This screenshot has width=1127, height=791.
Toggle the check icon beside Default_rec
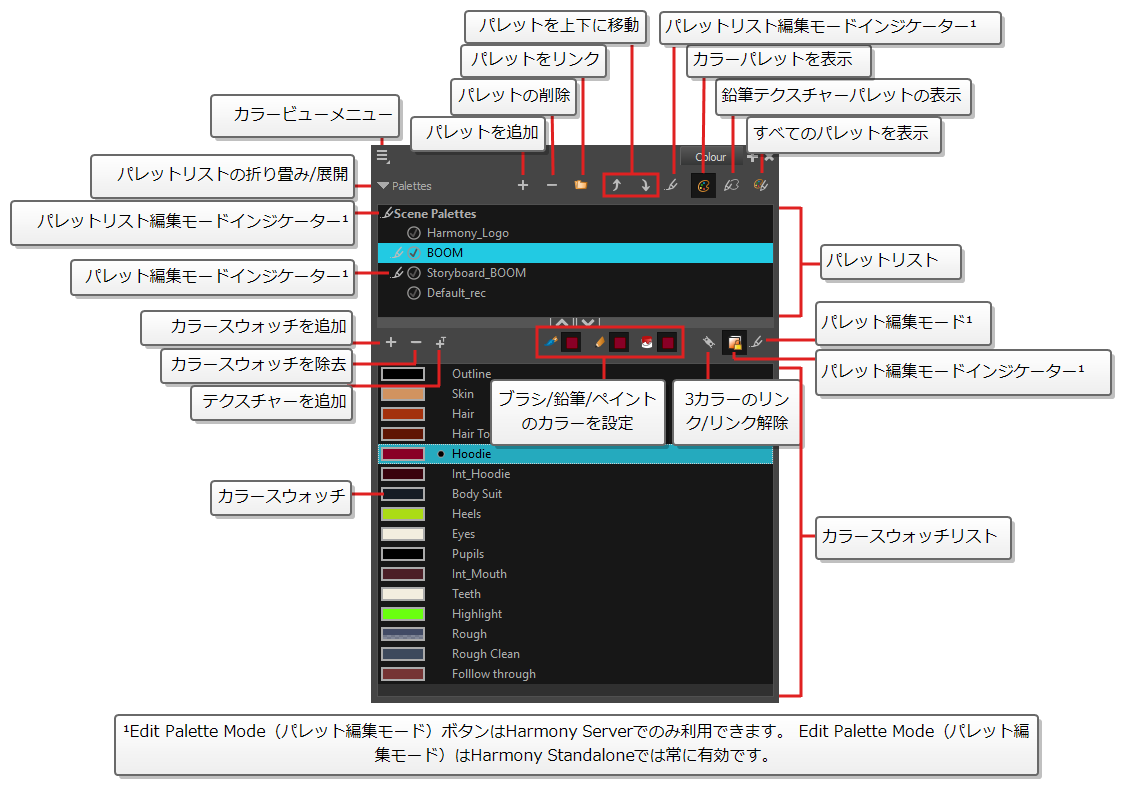(413, 293)
